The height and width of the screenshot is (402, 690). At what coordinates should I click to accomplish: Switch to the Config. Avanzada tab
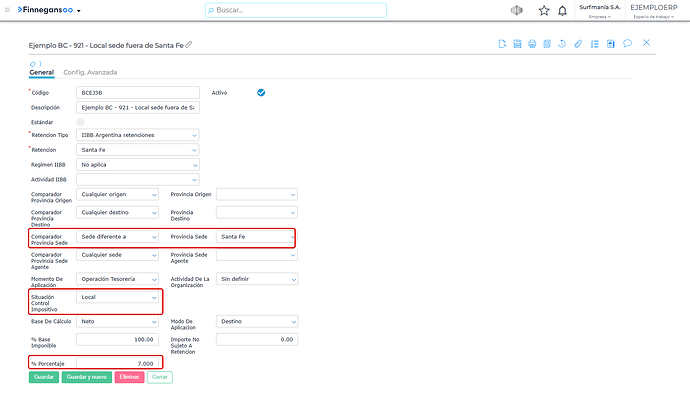[x=90, y=72]
